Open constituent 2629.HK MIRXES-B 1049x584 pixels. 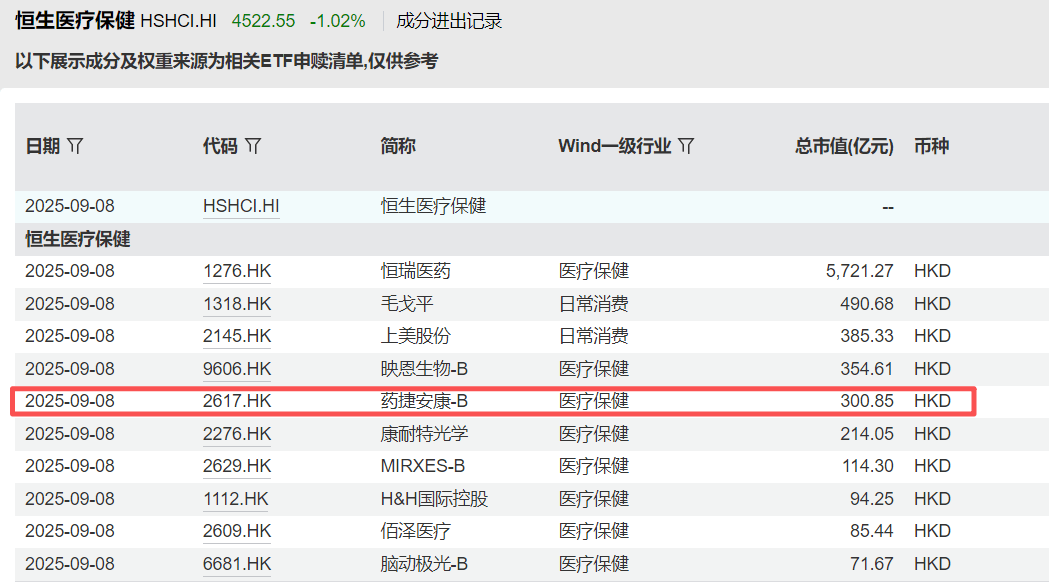[237, 466]
